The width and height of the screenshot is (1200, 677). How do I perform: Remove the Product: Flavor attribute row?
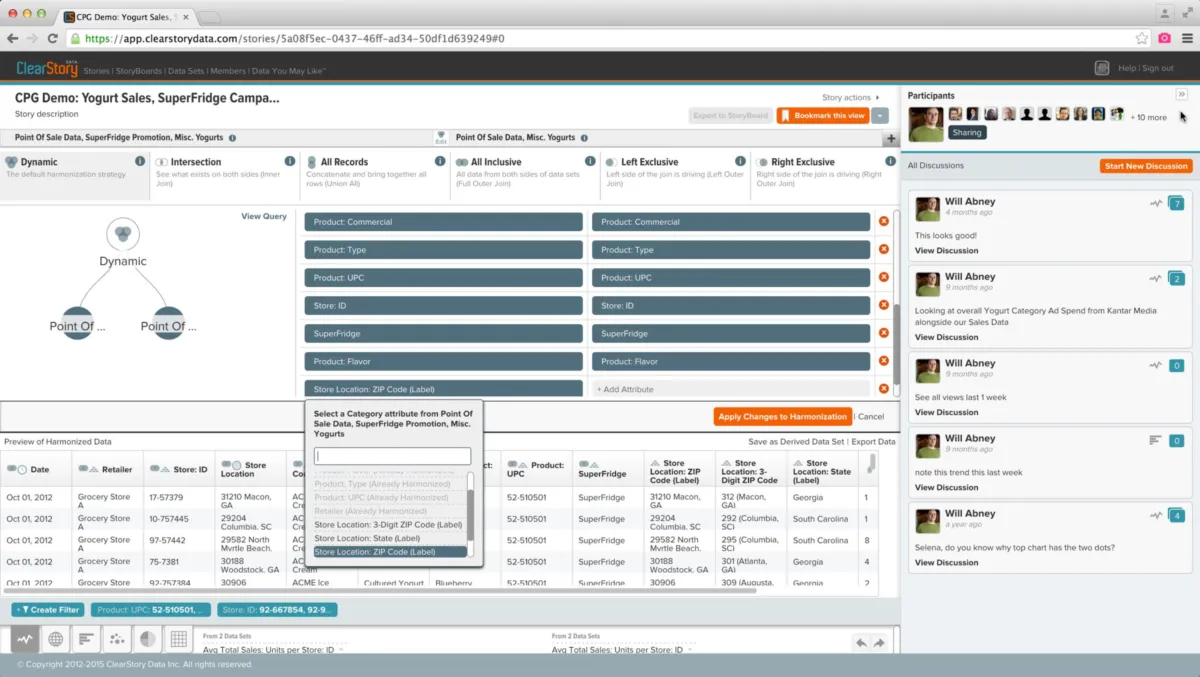click(883, 361)
